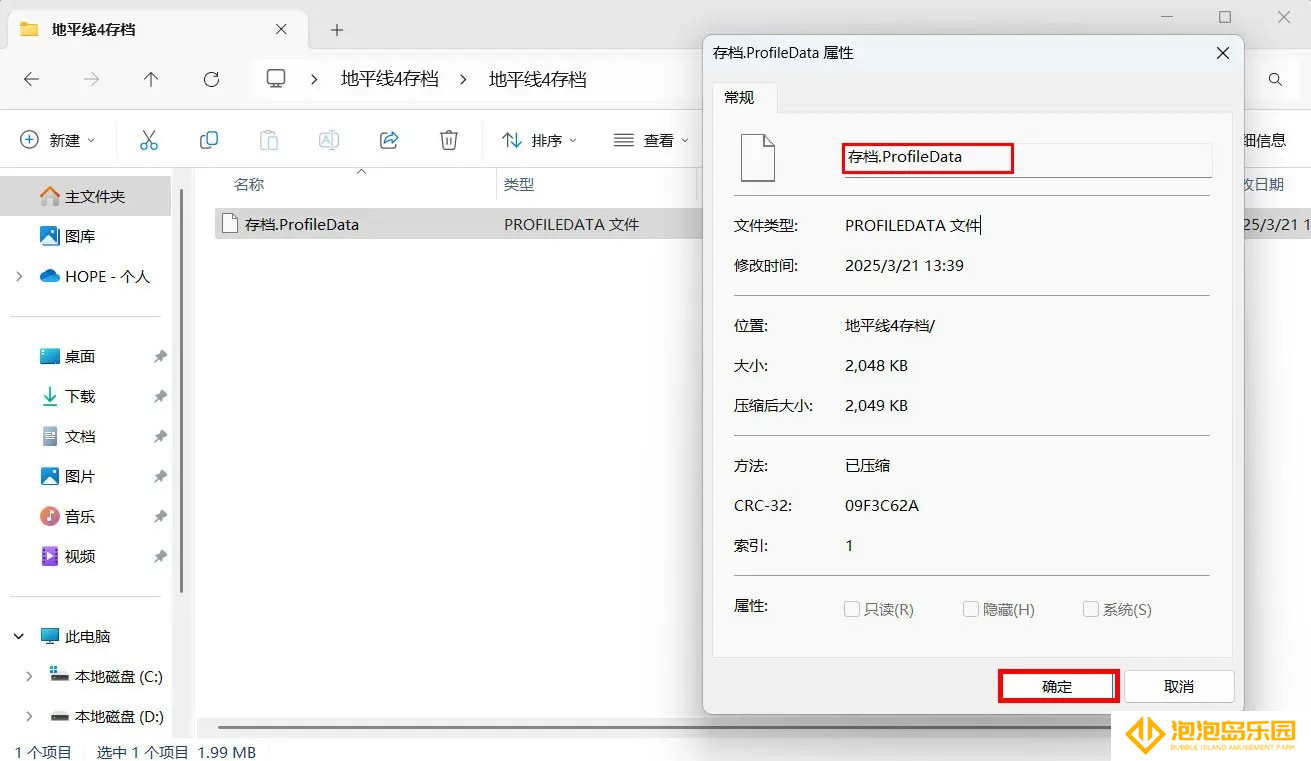Unpin Pictures using its pin icon
The height and width of the screenshot is (761, 1311).
point(160,477)
